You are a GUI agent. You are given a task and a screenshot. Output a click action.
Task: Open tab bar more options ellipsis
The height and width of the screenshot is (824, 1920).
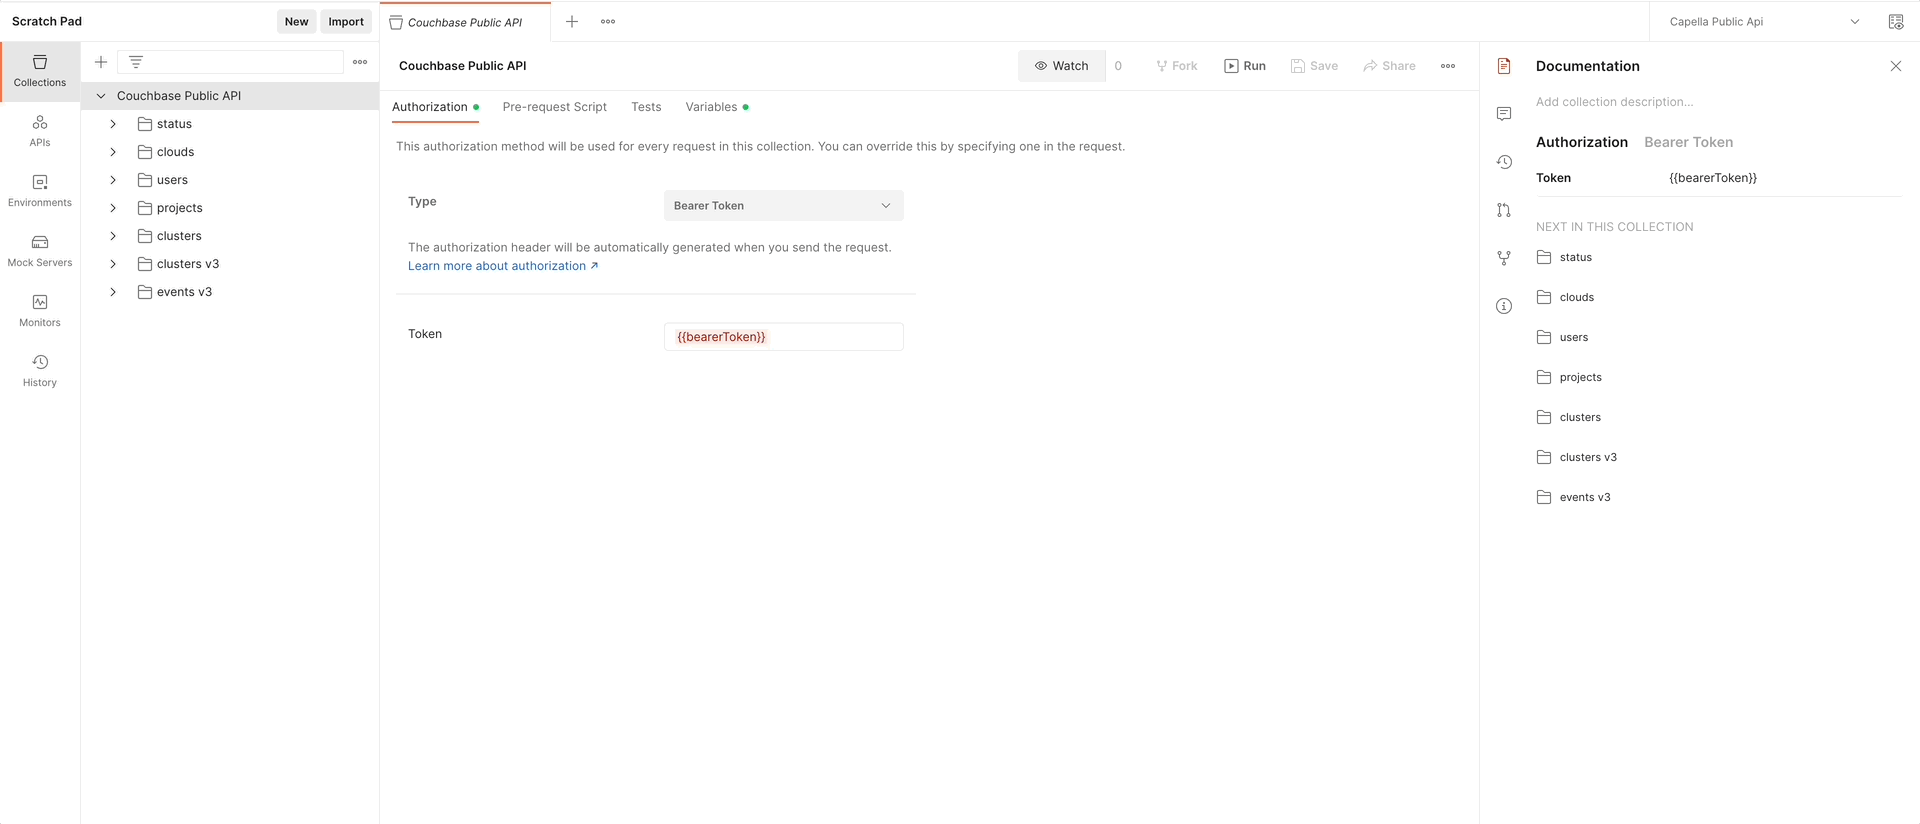pyautogui.click(x=608, y=21)
